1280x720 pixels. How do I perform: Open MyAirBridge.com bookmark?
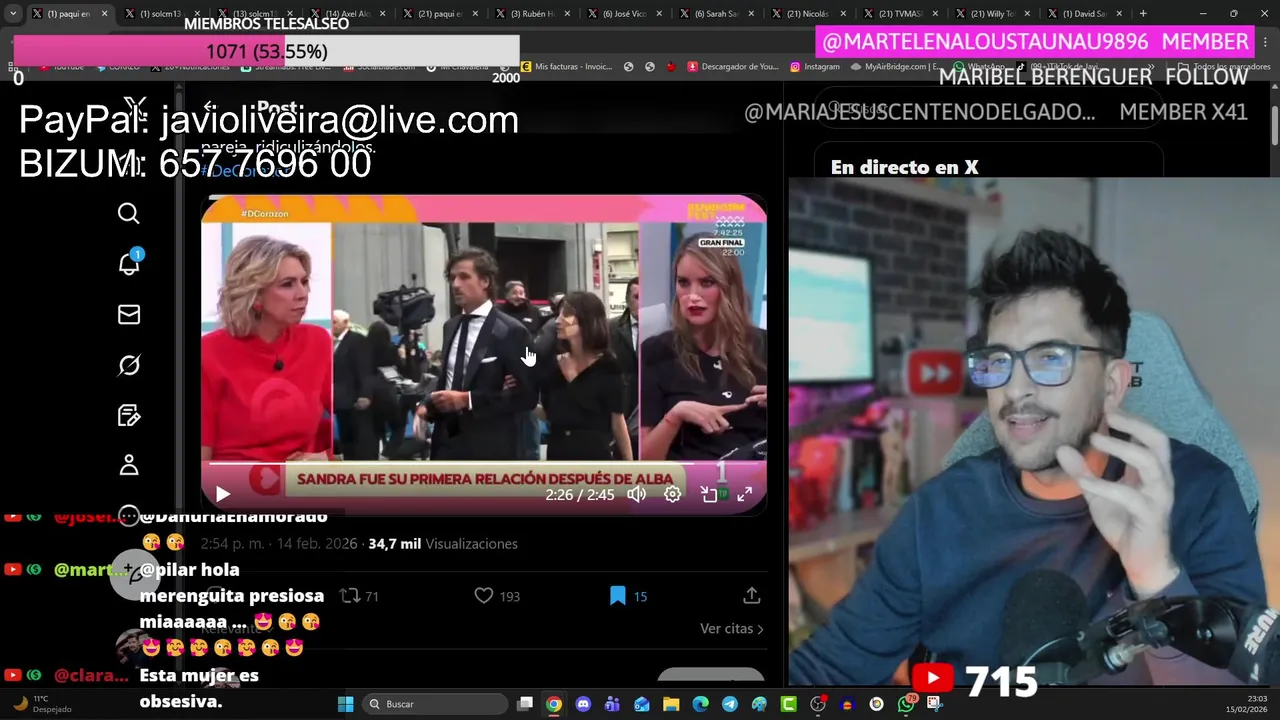[x=894, y=67]
